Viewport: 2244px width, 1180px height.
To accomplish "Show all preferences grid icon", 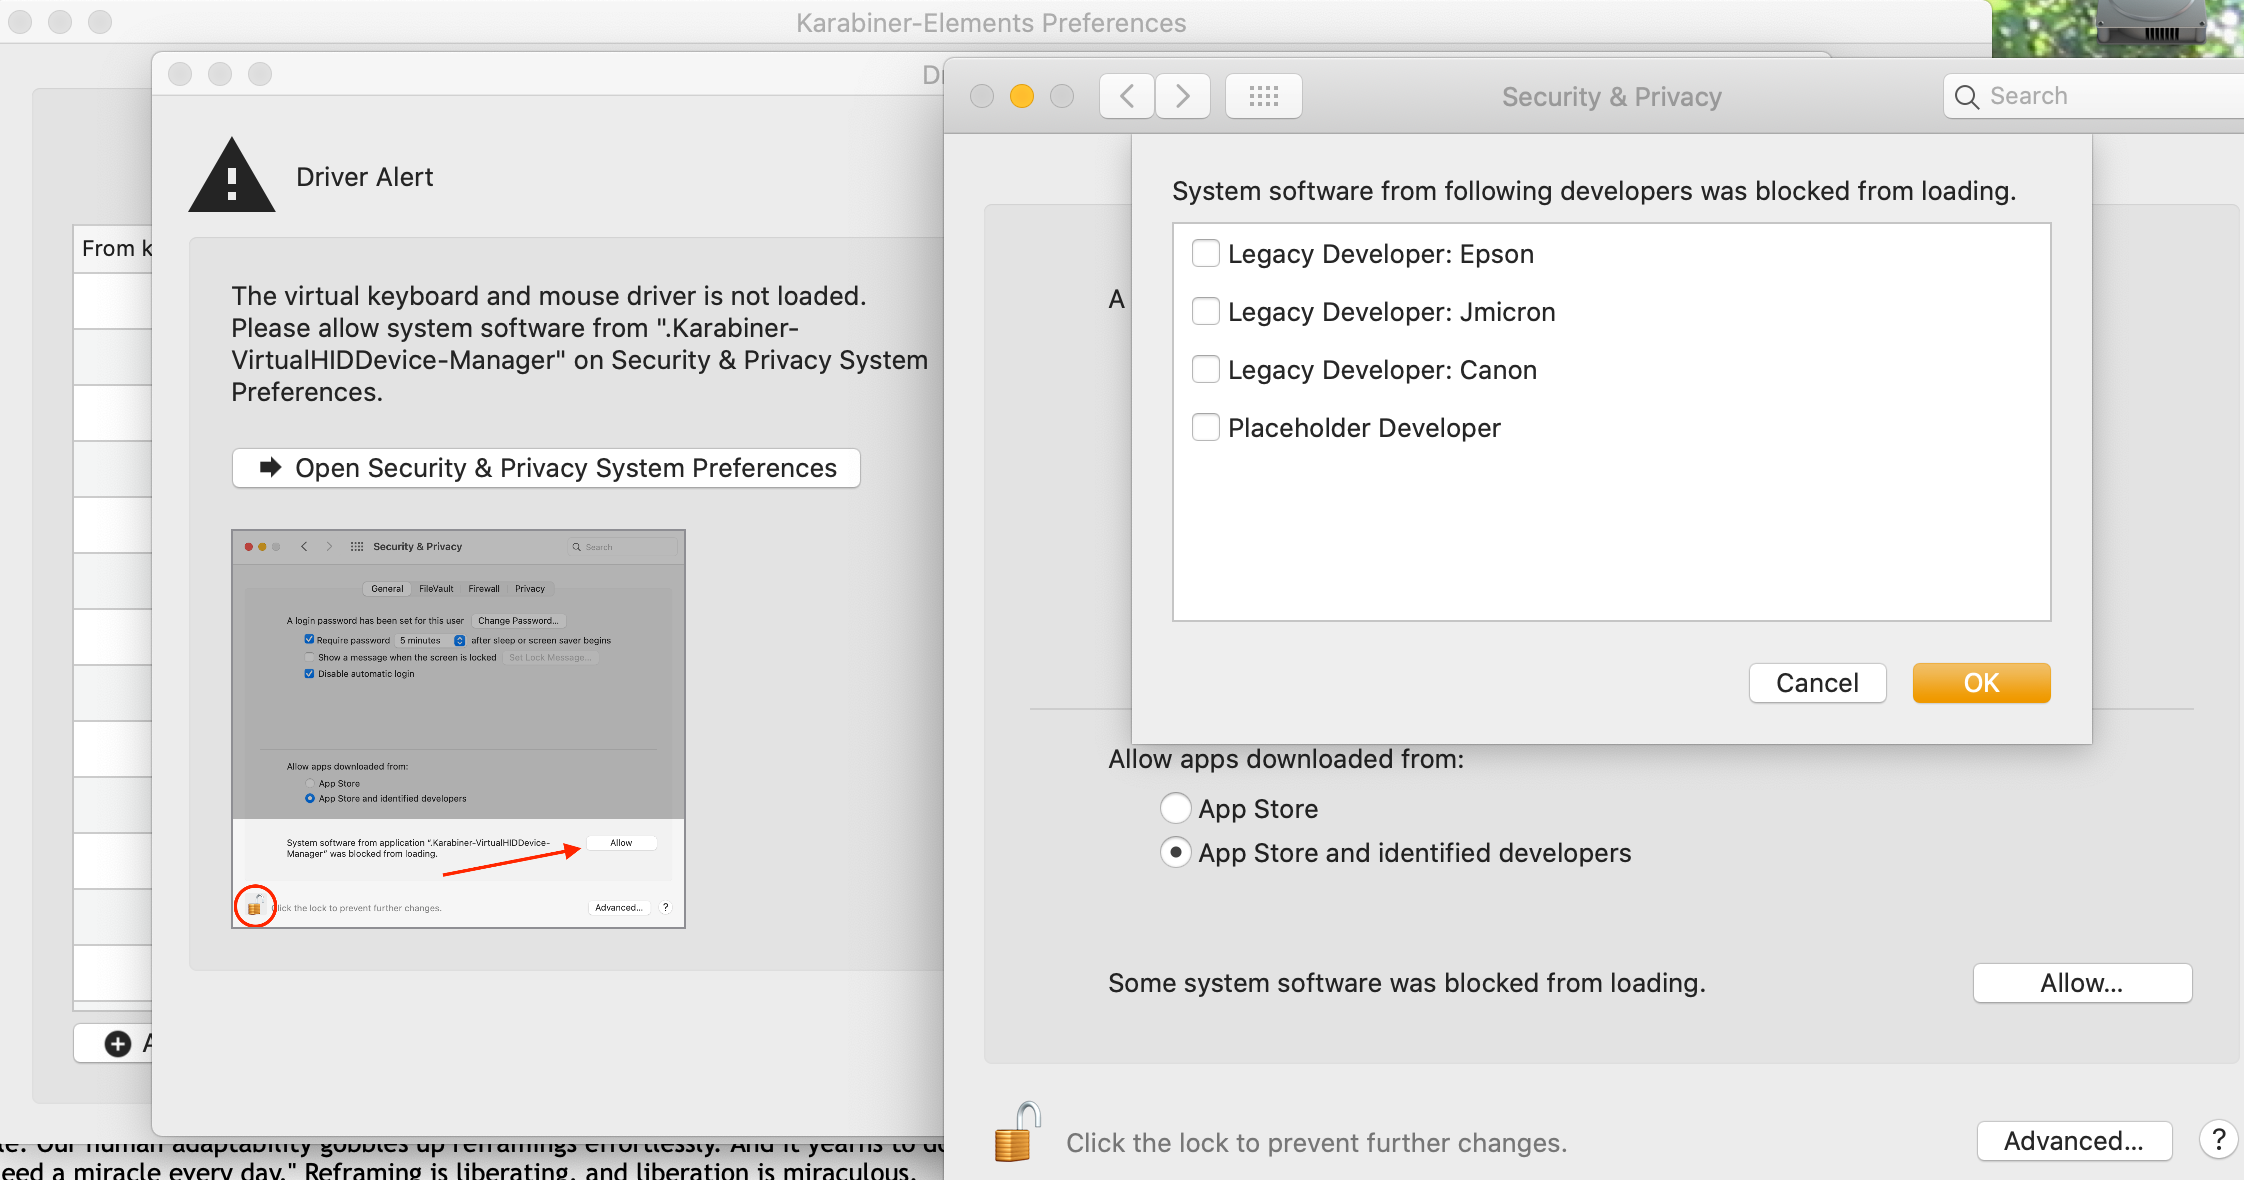I will click(x=1264, y=96).
